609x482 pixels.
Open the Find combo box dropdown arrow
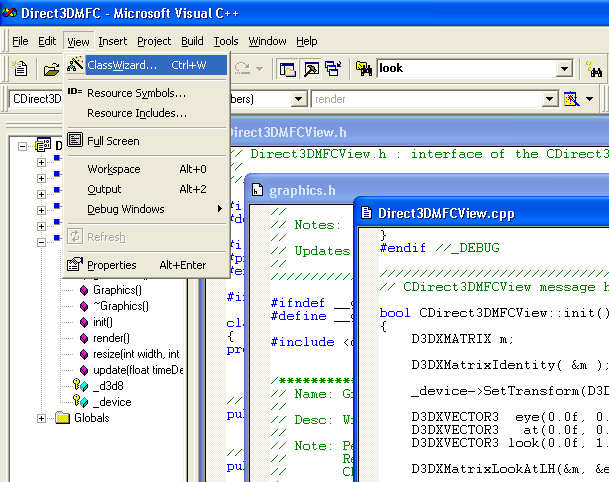pos(564,69)
